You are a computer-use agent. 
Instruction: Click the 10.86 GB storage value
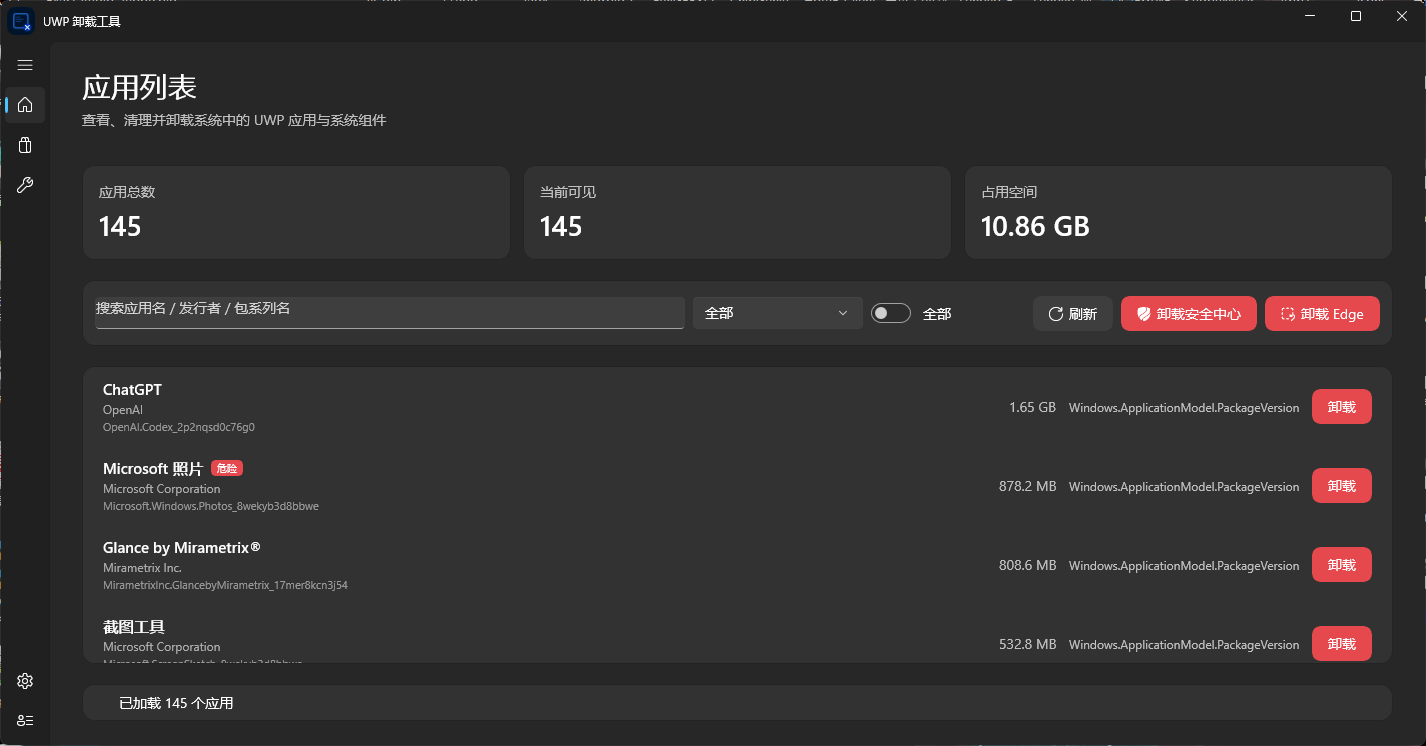coord(1035,227)
